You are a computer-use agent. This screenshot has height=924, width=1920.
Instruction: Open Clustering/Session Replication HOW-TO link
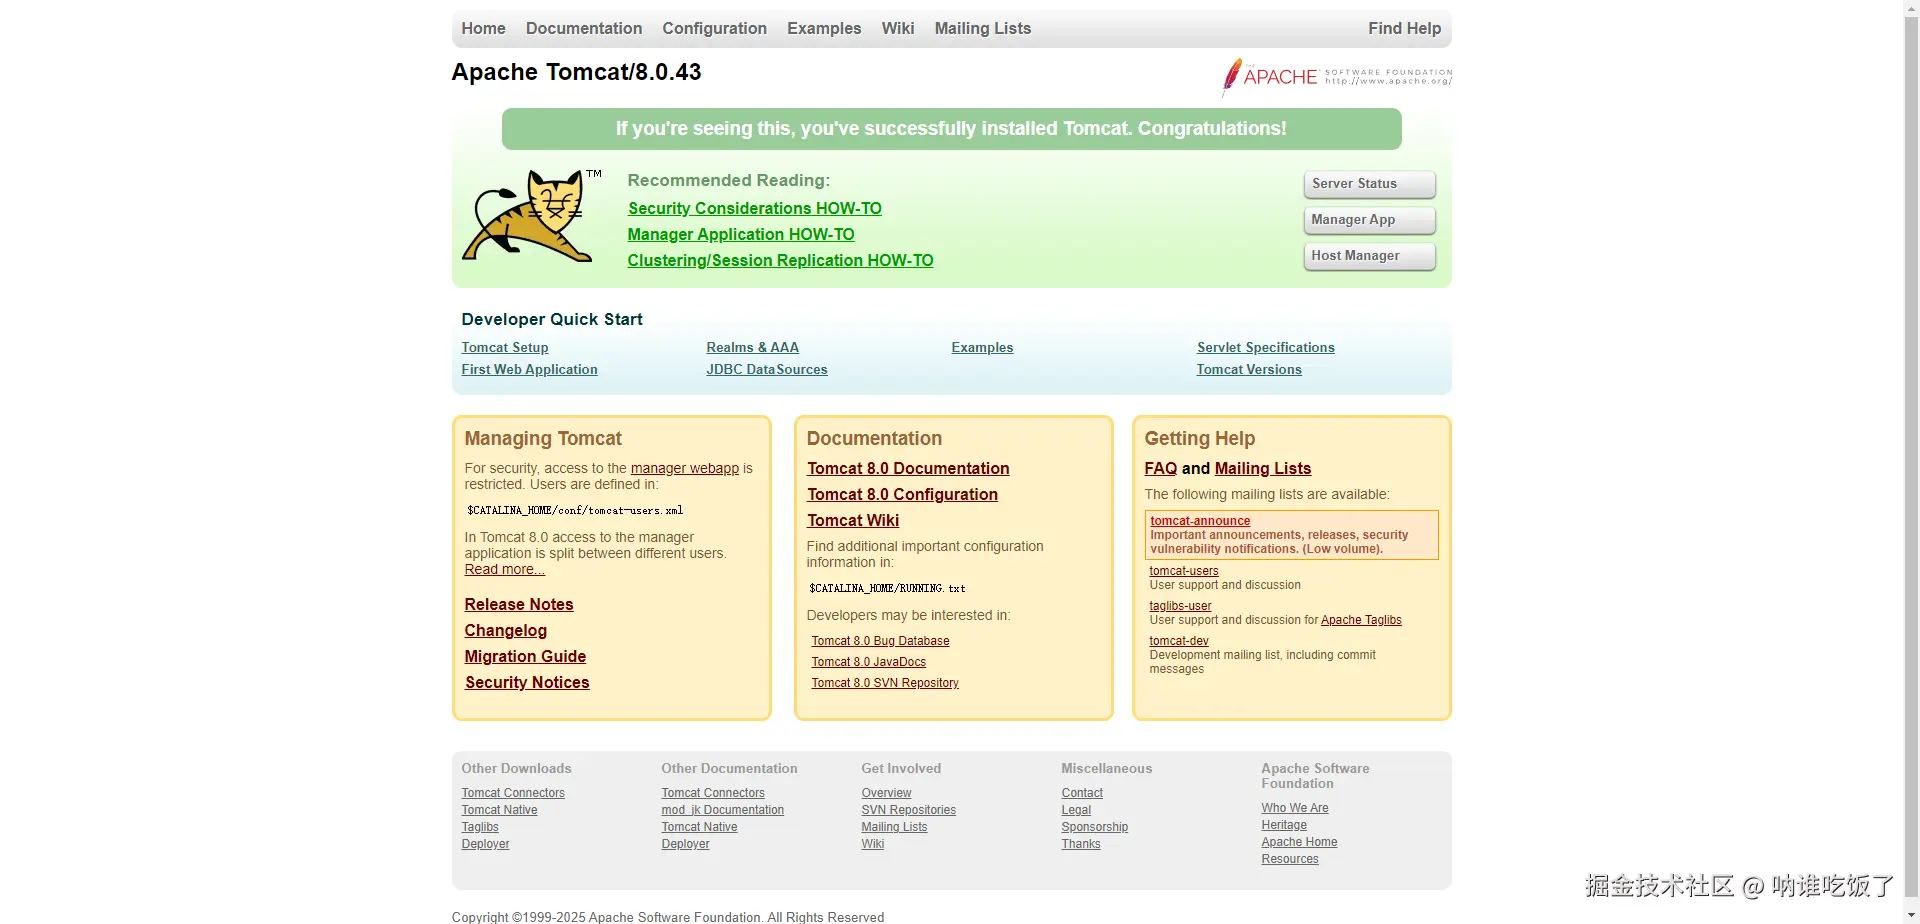pos(780,261)
